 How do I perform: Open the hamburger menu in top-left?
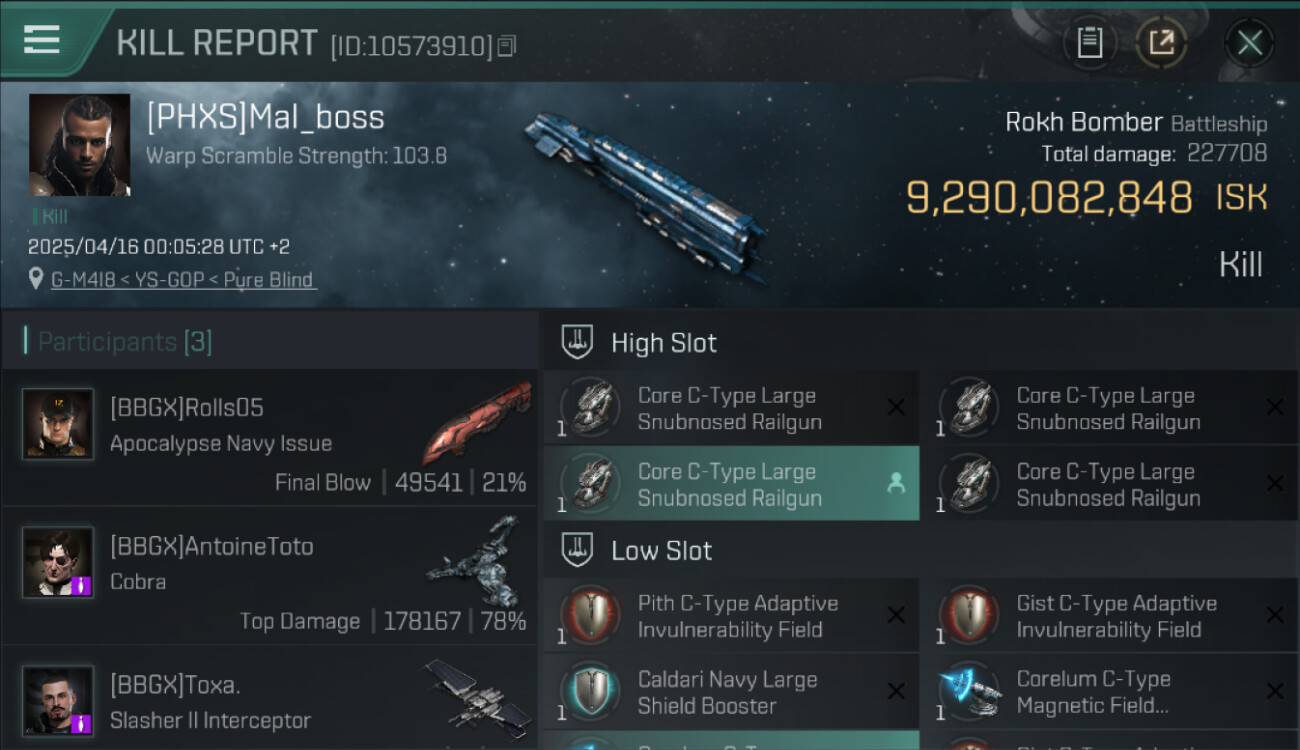click(41, 41)
